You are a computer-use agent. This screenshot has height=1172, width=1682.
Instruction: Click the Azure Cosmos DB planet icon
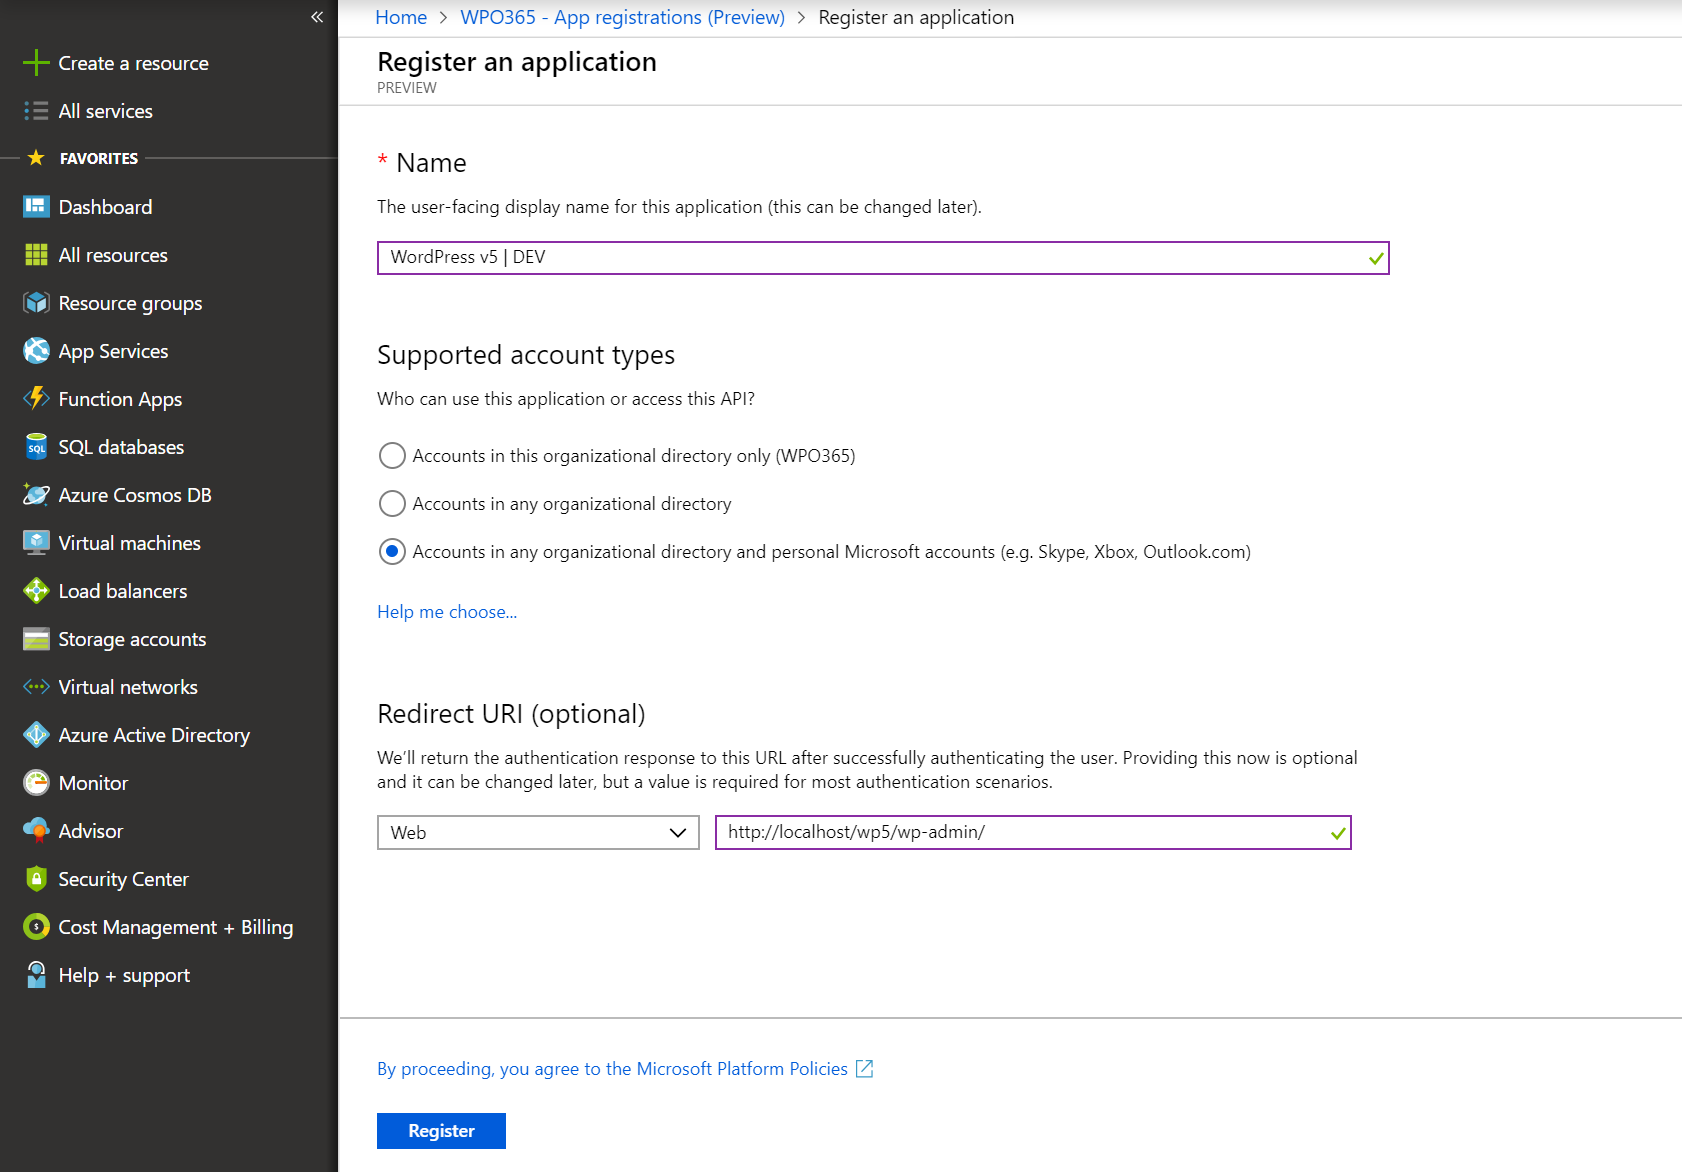(36, 495)
